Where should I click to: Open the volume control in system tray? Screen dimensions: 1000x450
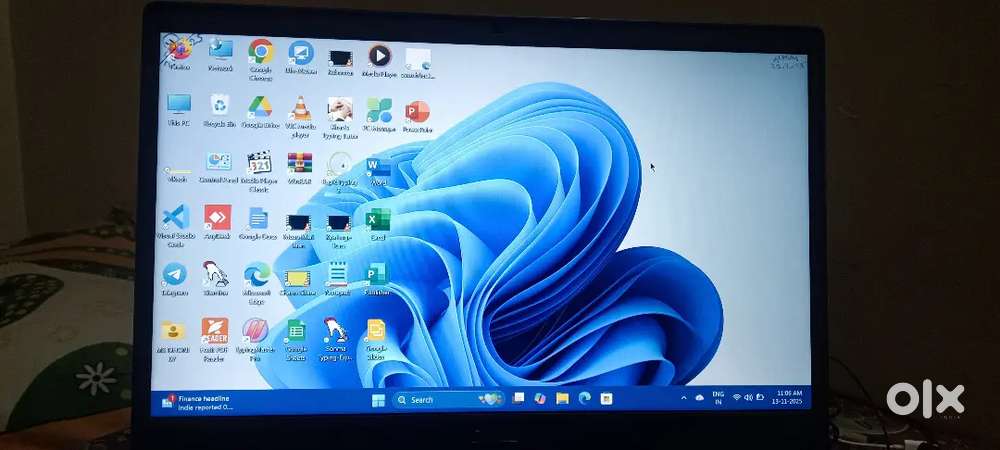(x=748, y=397)
